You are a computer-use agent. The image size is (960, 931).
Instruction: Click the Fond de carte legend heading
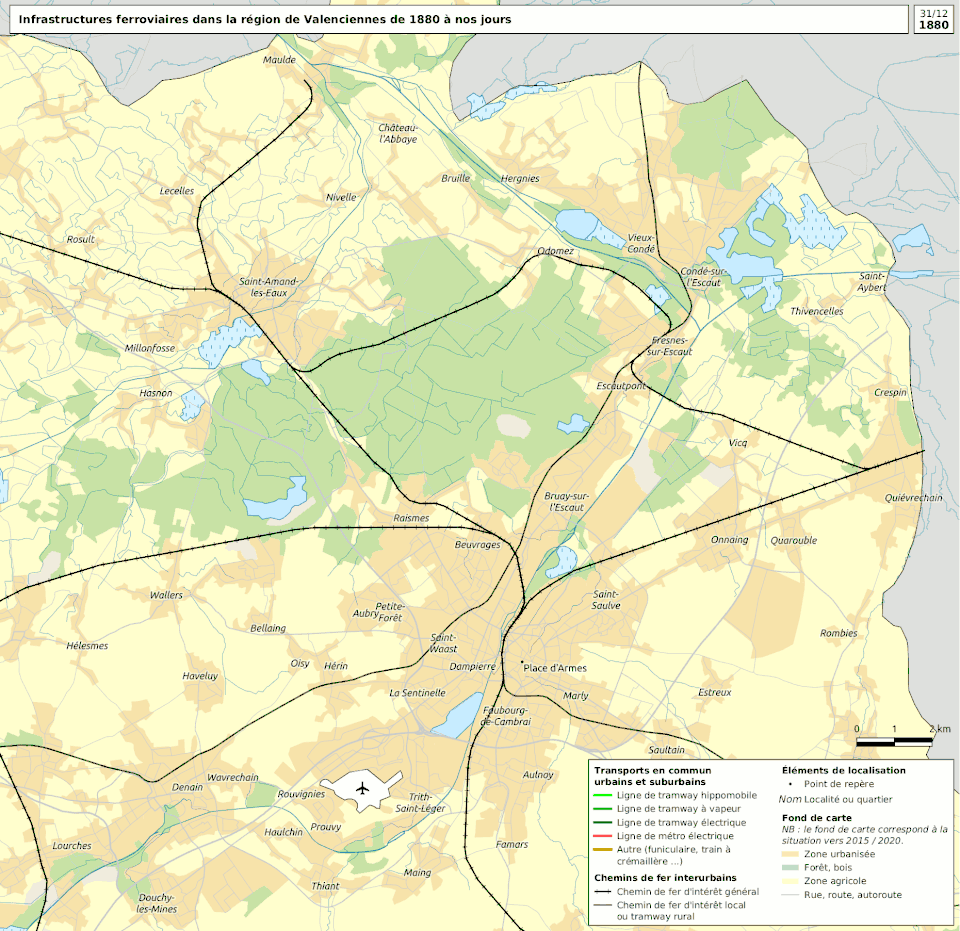coord(816,817)
